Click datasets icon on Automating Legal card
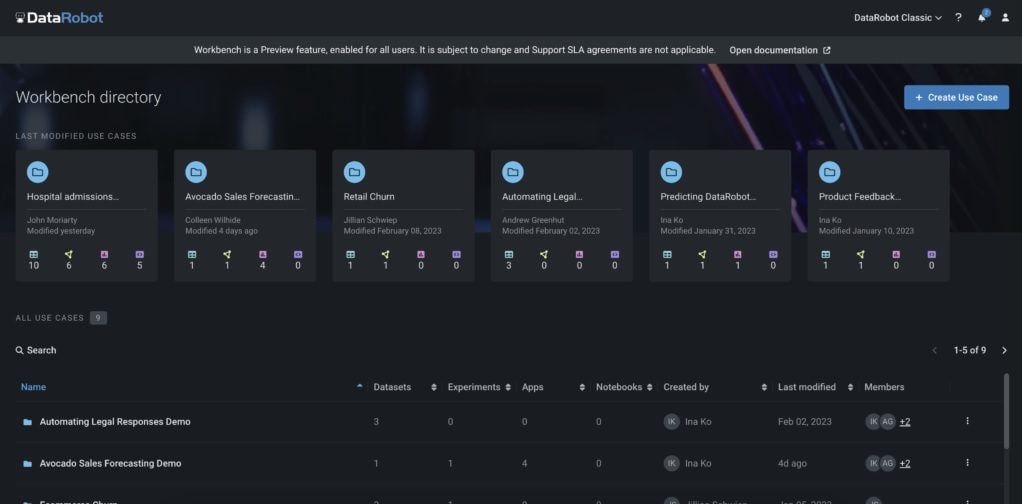The width and height of the screenshot is (1022, 504). 508,254
